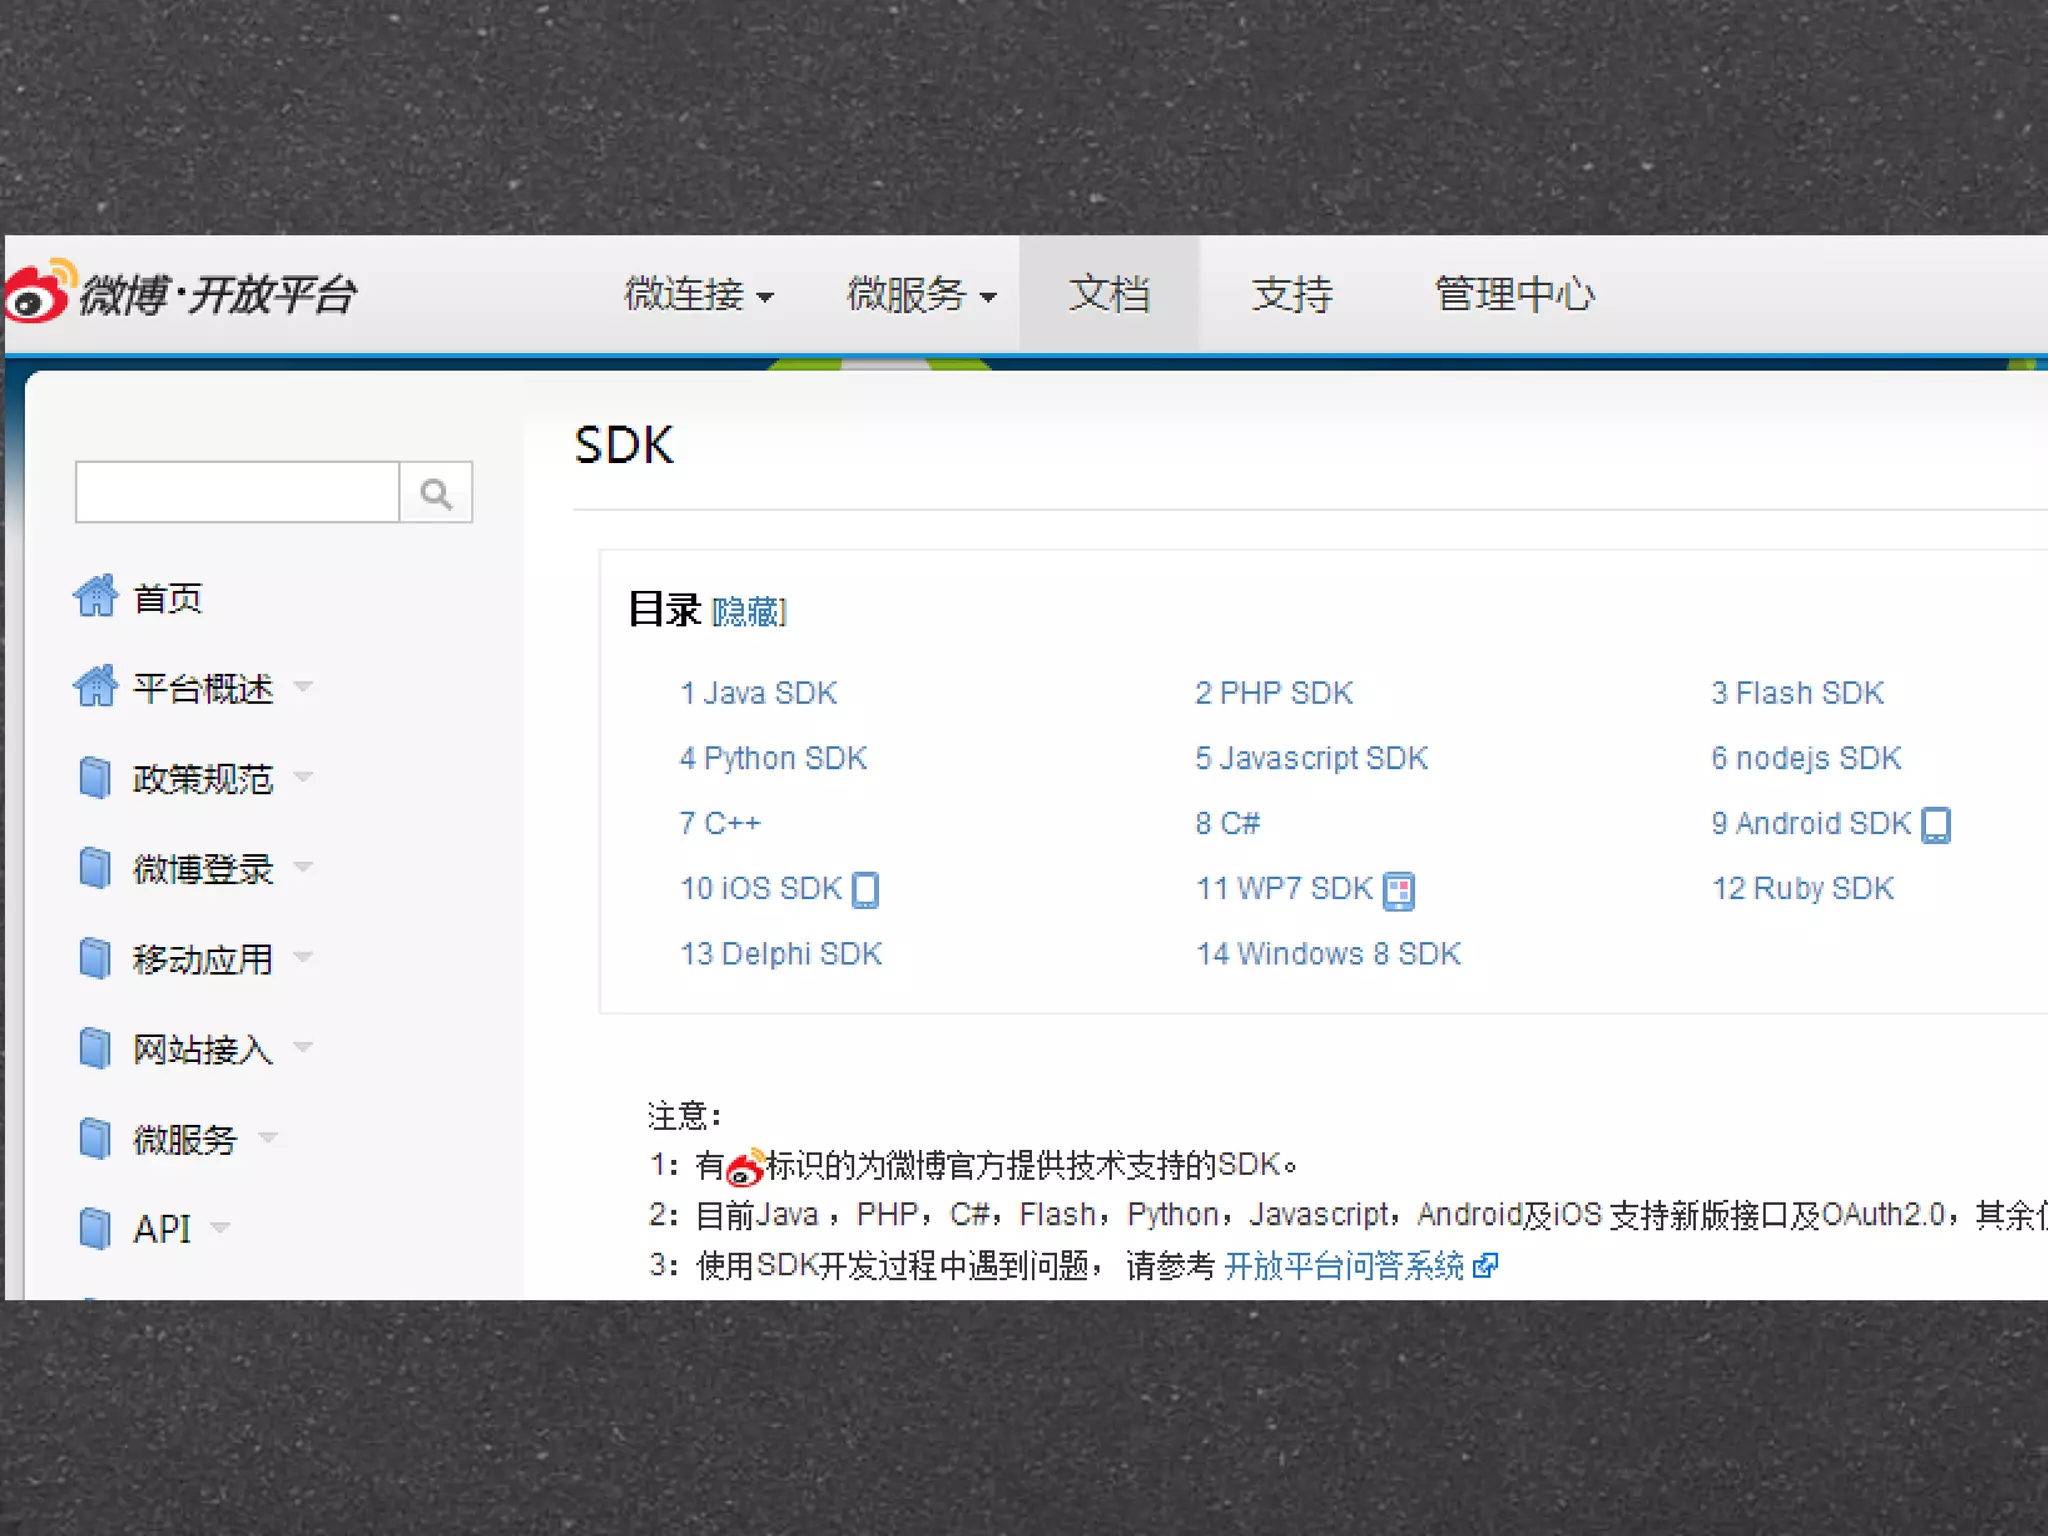
Task: Open the 管理中心 menu item
Action: click(x=1514, y=295)
